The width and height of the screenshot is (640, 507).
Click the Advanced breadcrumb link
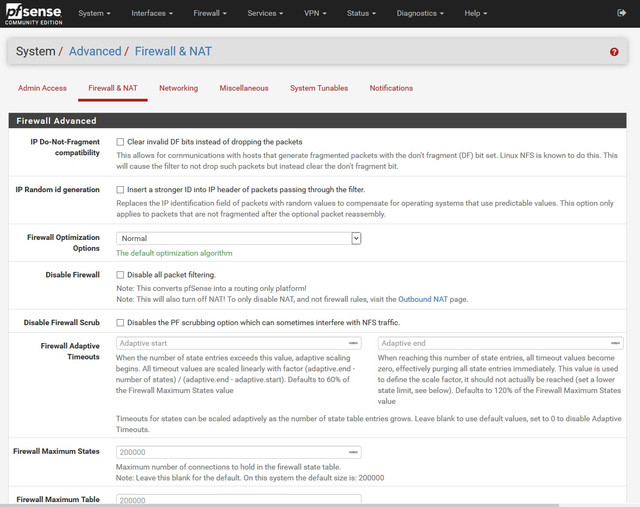click(x=95, y=51)
